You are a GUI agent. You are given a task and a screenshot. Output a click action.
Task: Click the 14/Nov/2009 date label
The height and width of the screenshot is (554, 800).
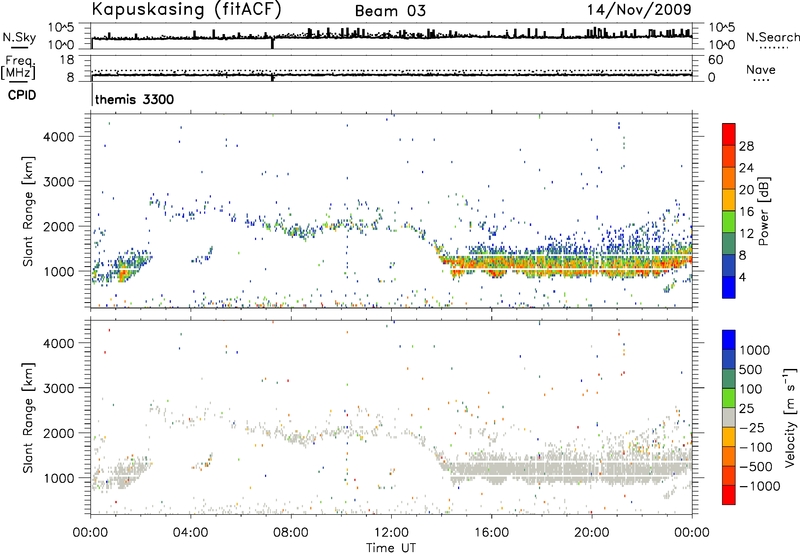(x=639, y=10)
